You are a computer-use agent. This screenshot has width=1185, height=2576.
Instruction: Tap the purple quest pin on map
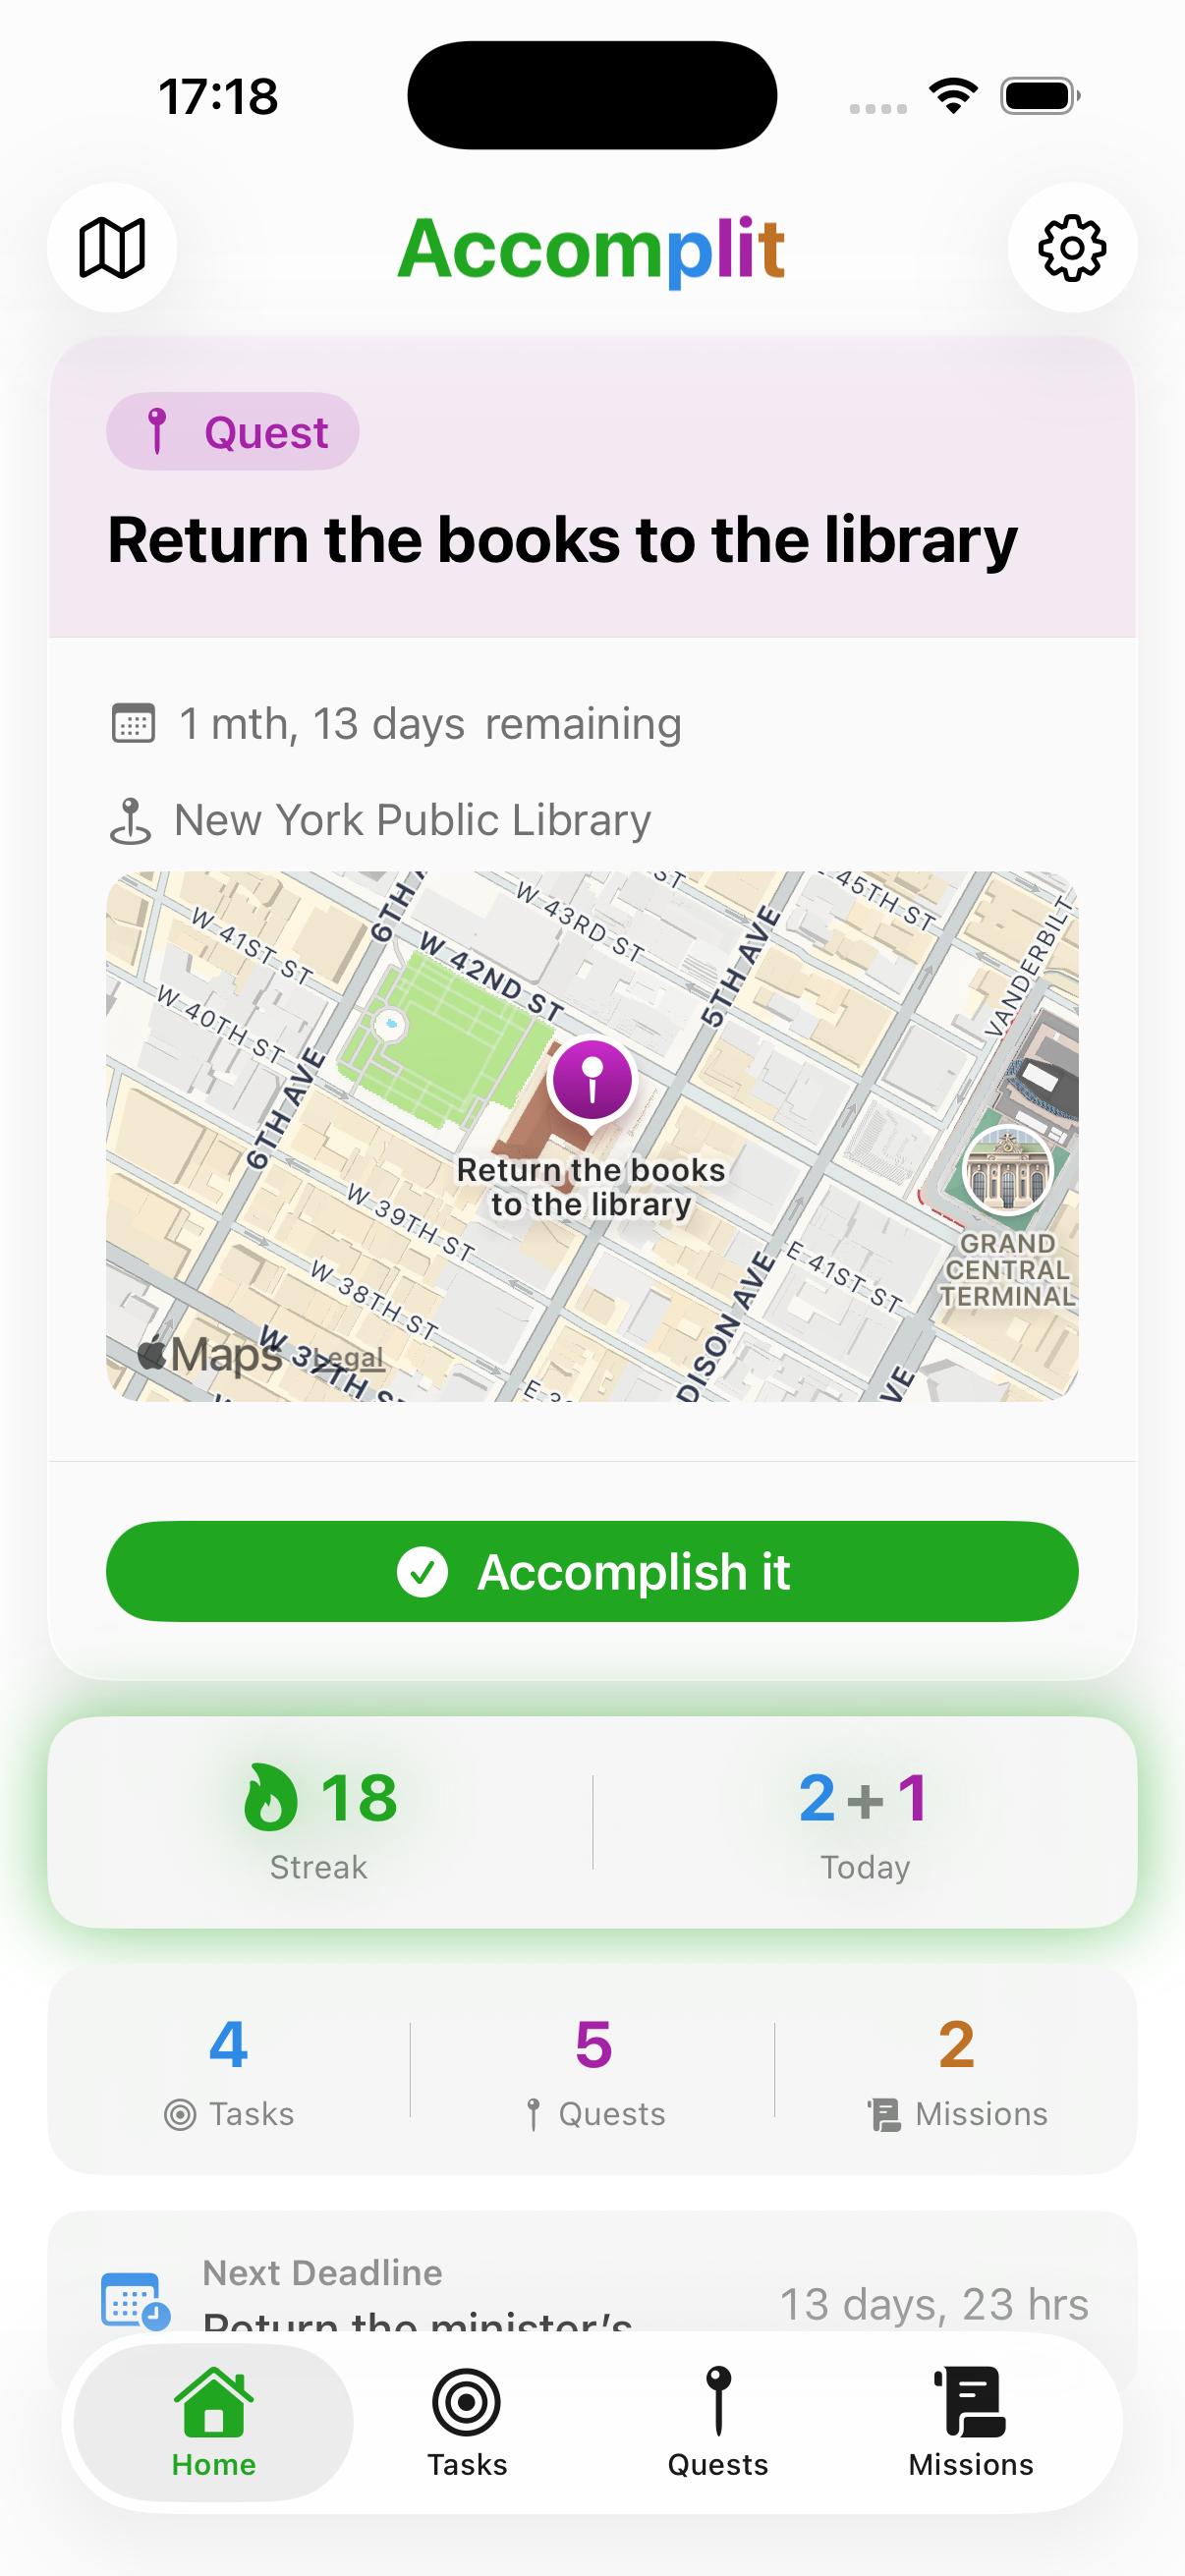pos(592,1080)
